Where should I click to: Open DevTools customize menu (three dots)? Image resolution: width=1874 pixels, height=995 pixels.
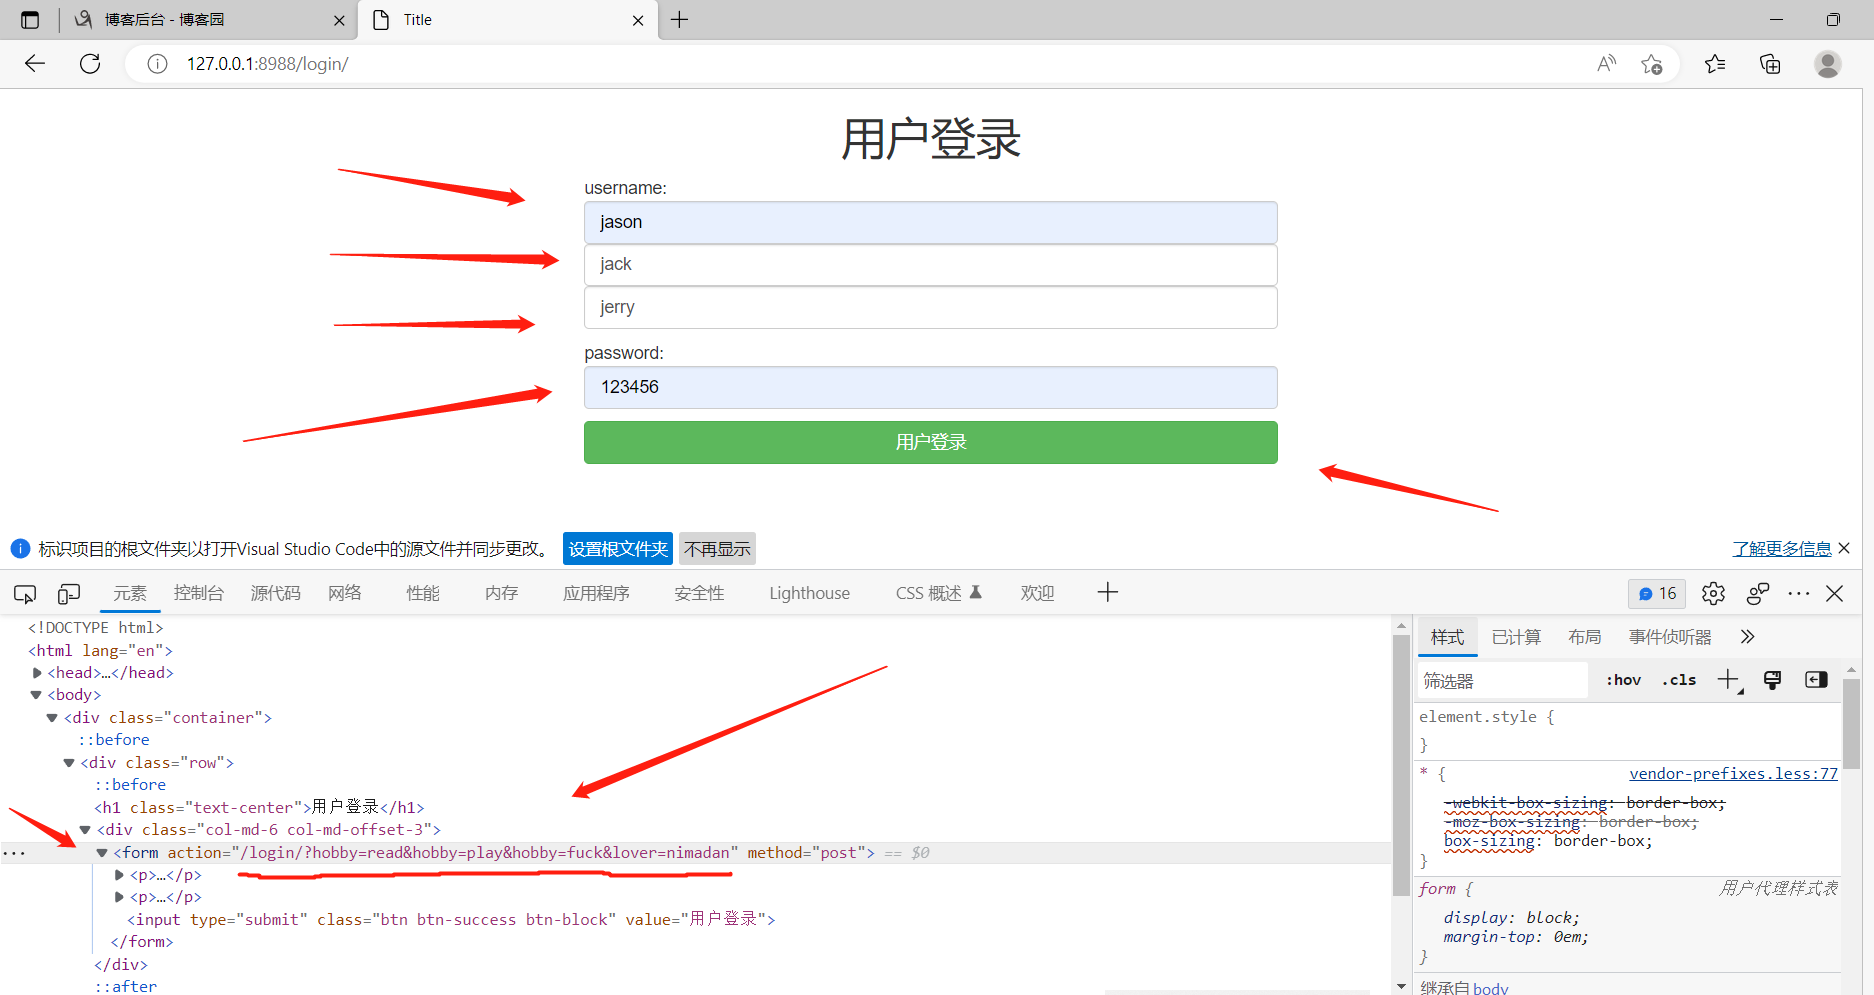(1798, 593)
